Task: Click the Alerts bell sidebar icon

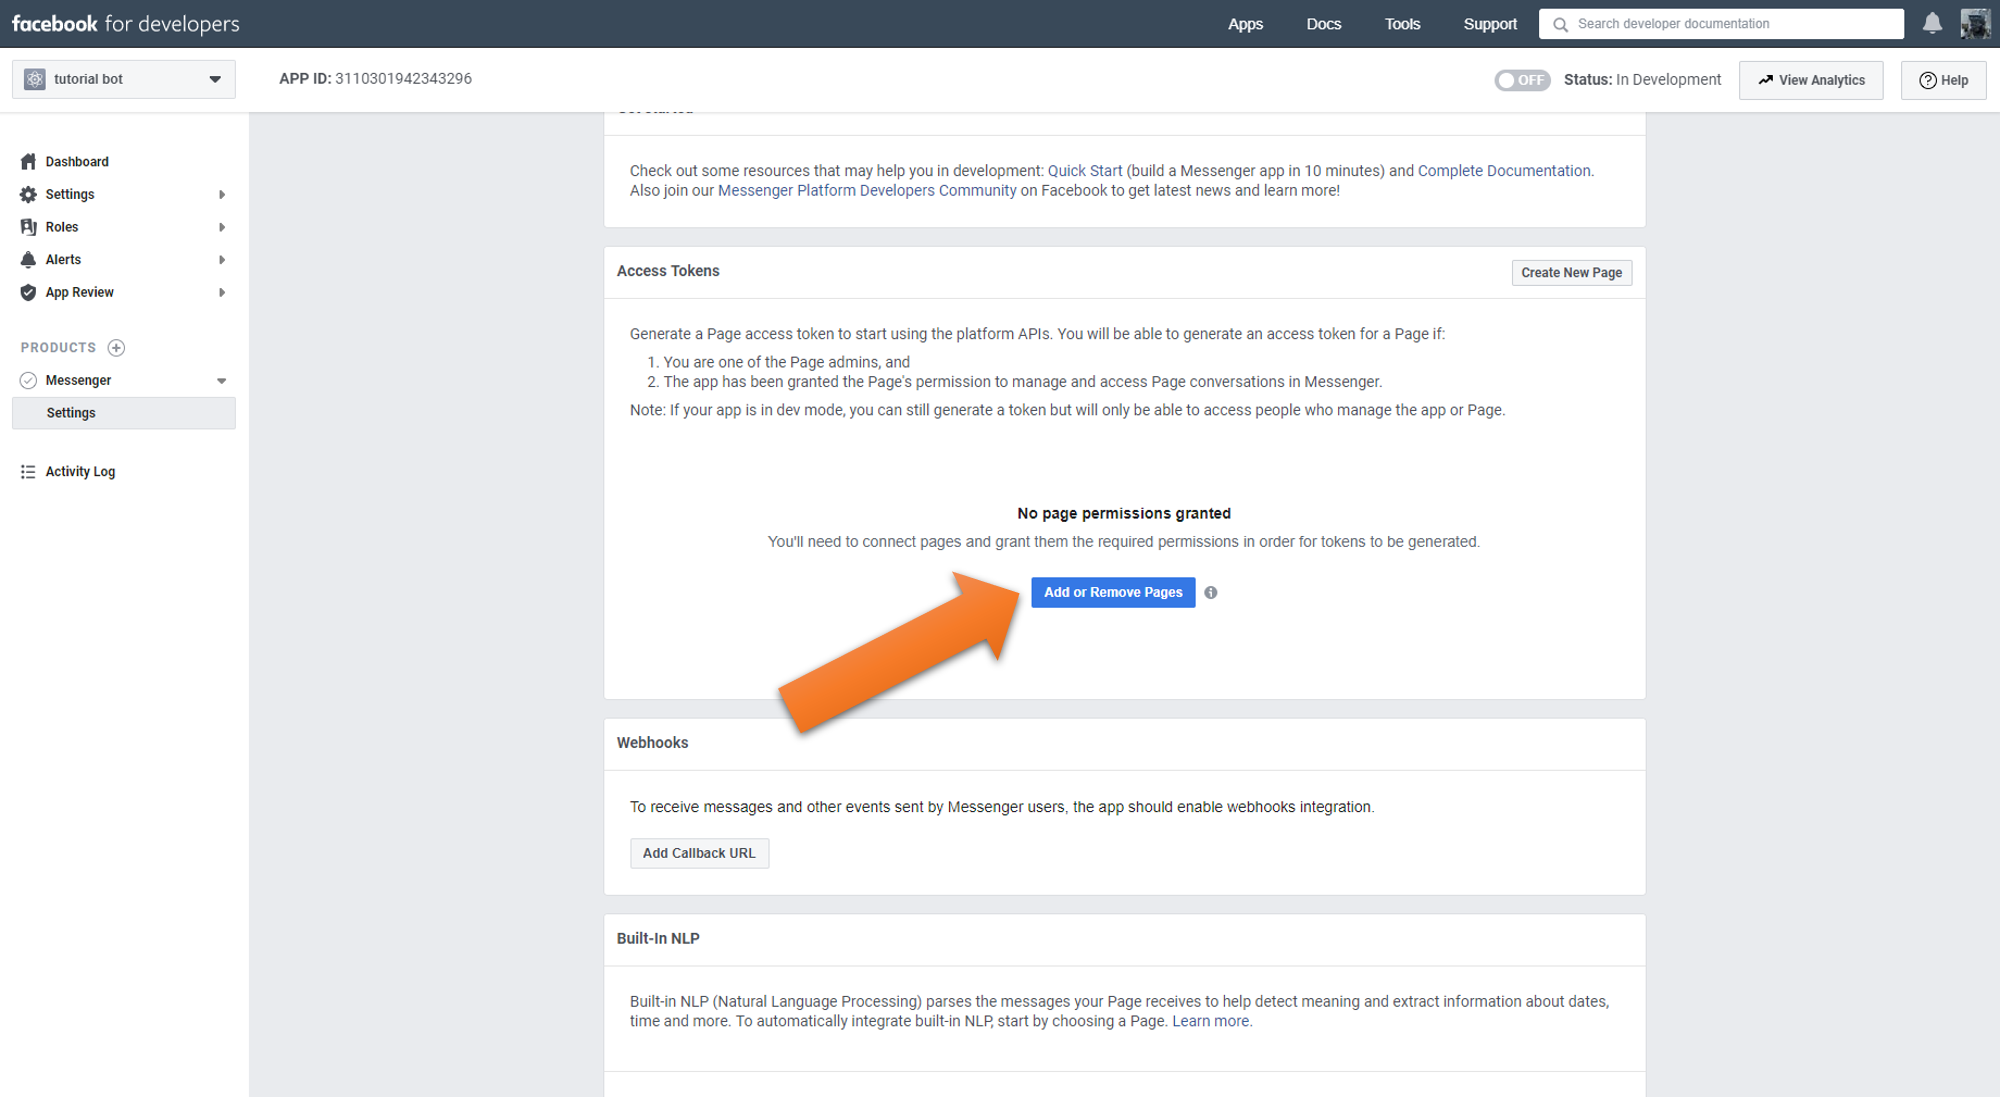Action: coord(28,260)
